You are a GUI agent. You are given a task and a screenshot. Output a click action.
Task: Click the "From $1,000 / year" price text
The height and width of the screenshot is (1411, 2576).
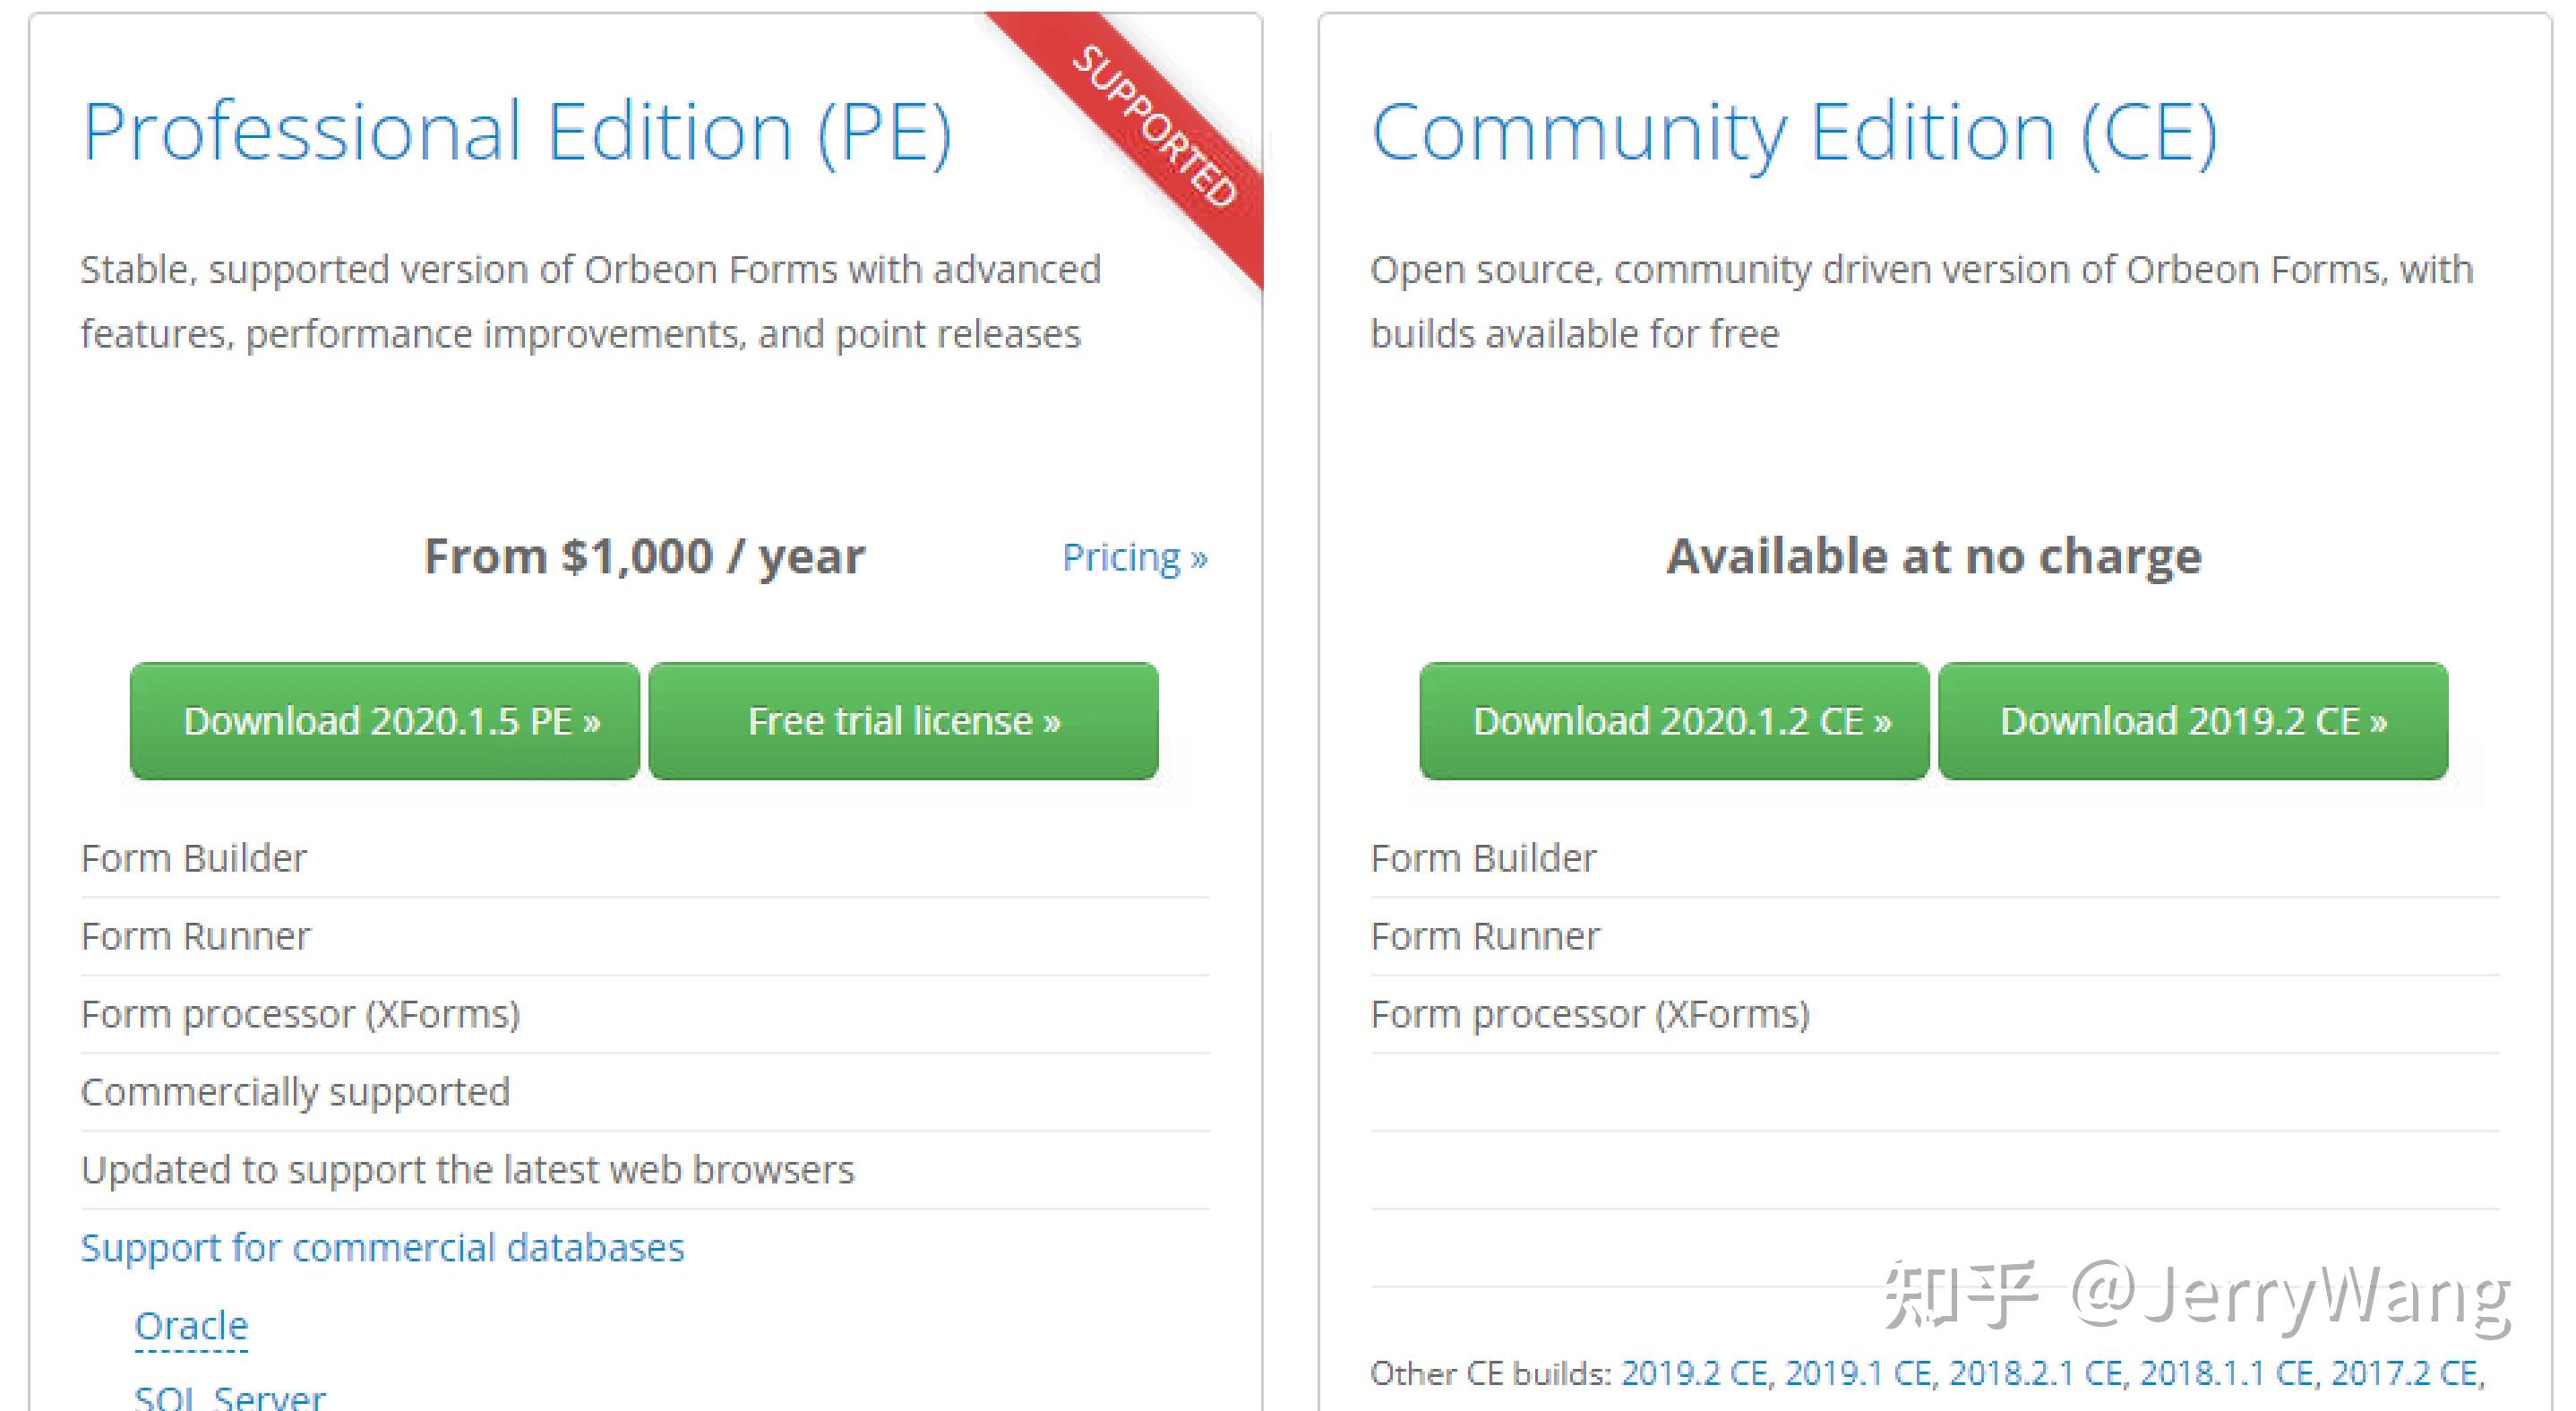[644, 556]
